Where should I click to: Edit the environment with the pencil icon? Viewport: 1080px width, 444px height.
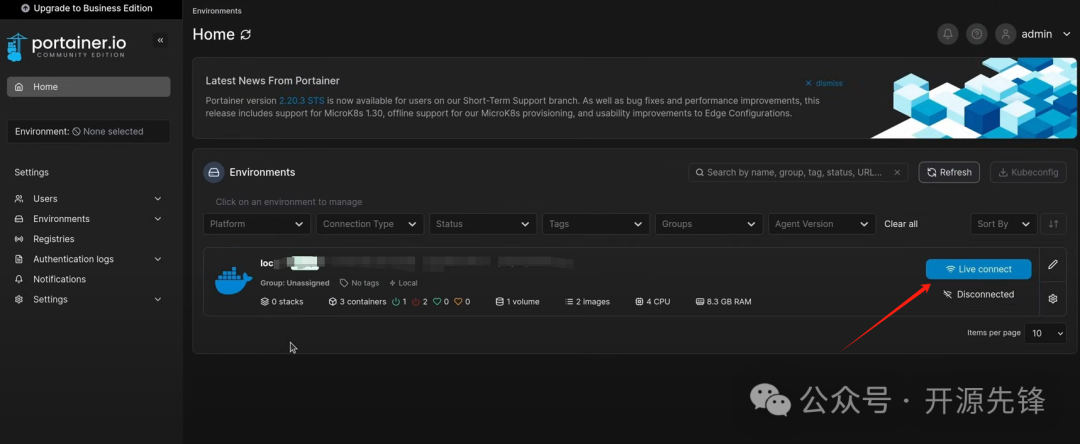[1052, 264]
